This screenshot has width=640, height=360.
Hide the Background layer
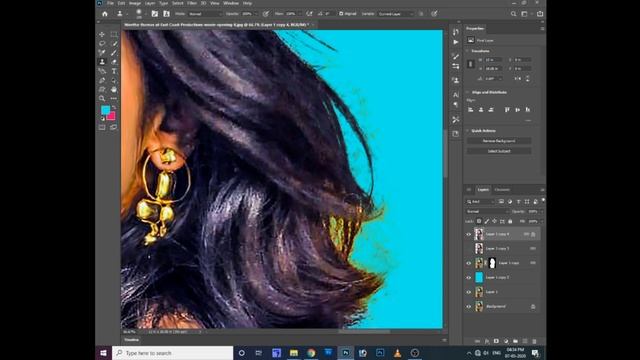469,307
